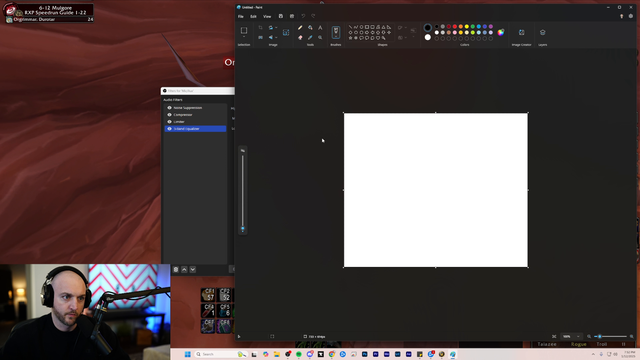Toggle Compressor filter visibility eye
Image resolution: width=640 pixels, height=360 pixels.
(169, 115)
